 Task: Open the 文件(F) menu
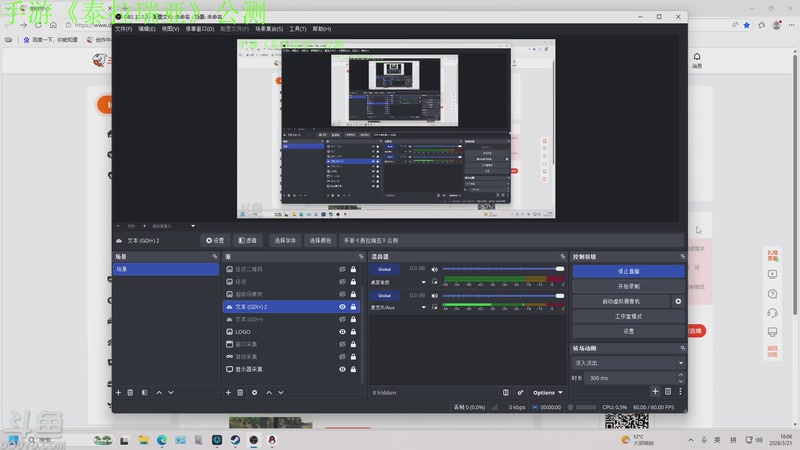coord(123,29)
